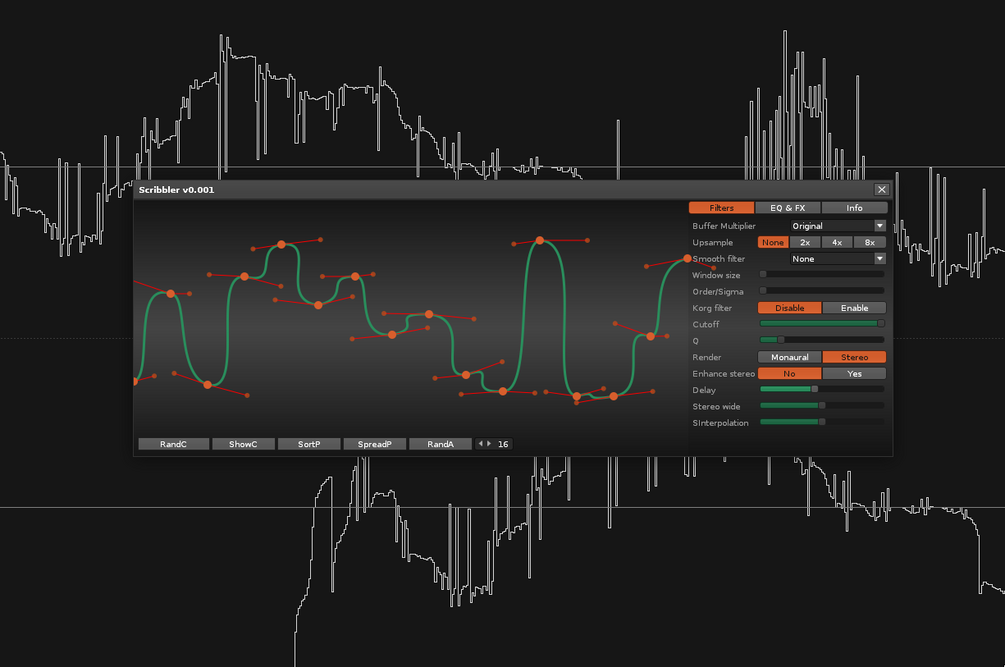Image resolution: width=1005 pixels, height=667 pixels.
Task: Choose 2x upsample option
Action: pos(805,242)
